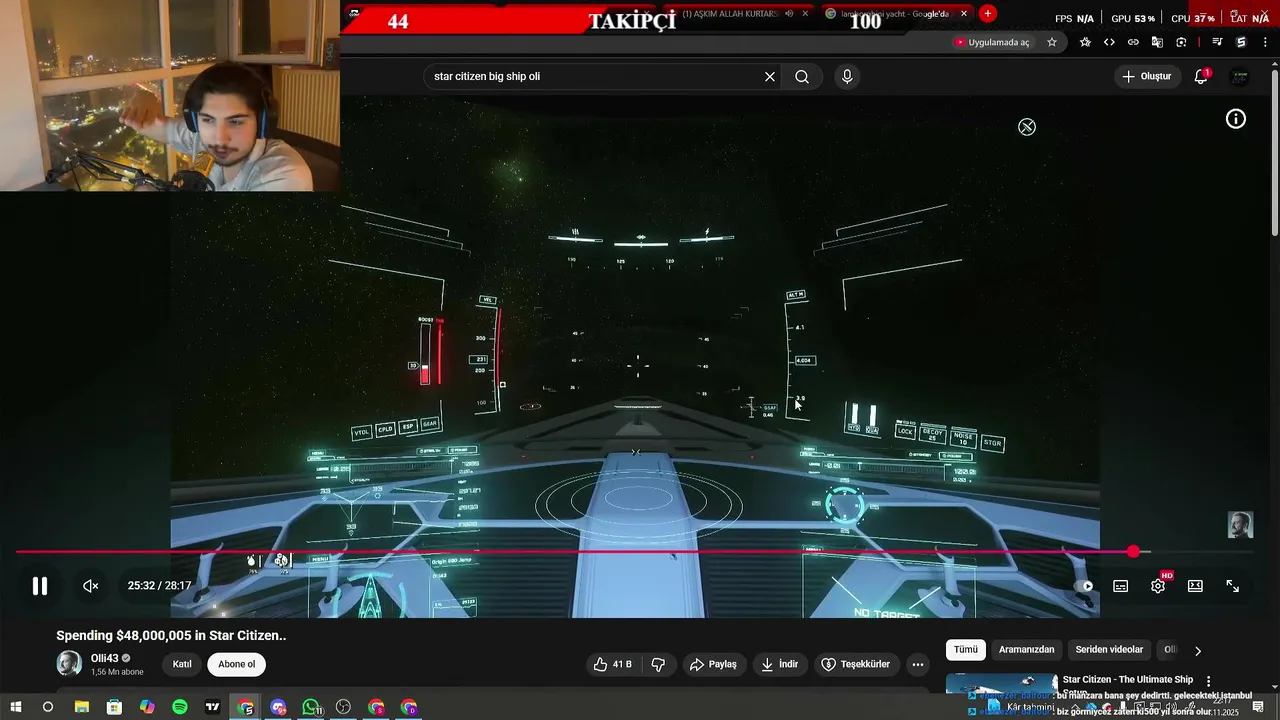Open 'Star Citizen - The Ultimate Ship' suggested video
The height and width of the screenshot is (720, 1280).
(x=1128, y=680)
